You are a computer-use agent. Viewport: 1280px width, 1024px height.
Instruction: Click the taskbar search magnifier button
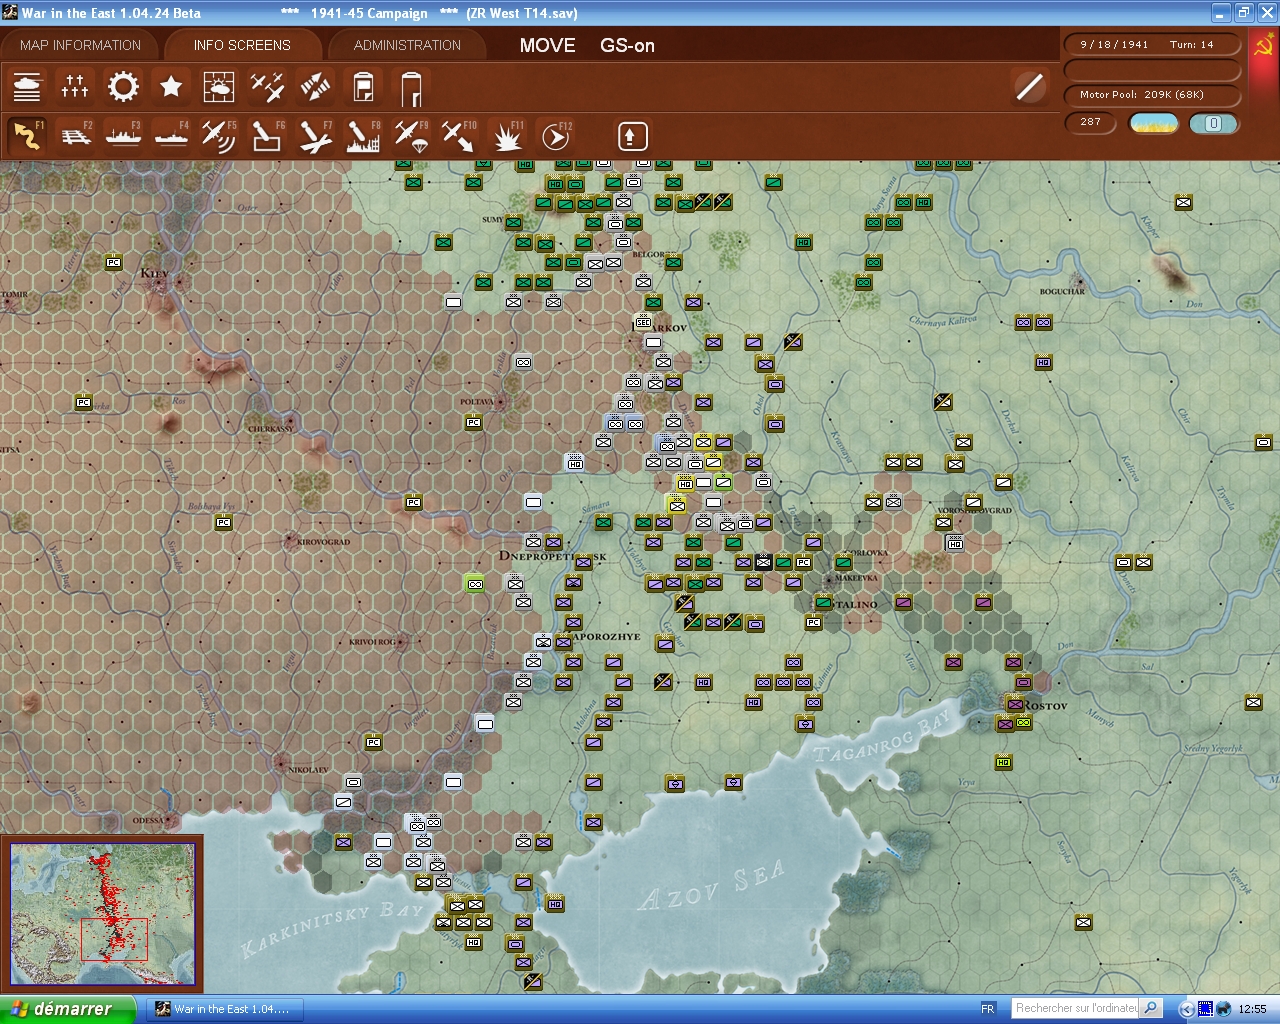1151,1008
